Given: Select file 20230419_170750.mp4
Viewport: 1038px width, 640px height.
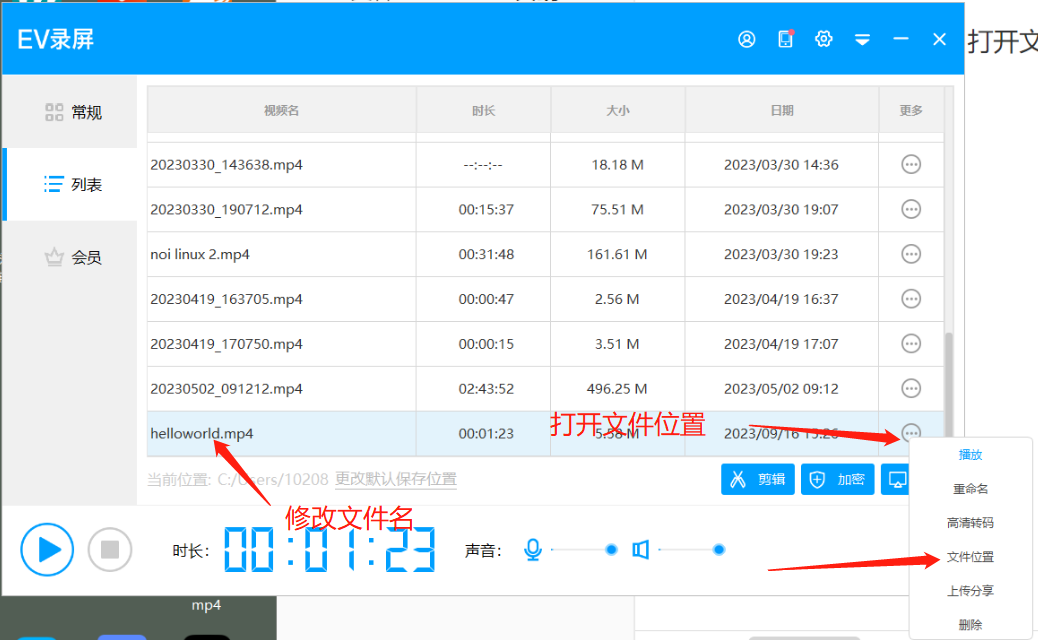Looking at the screenshot, I should tap(226, 344).
